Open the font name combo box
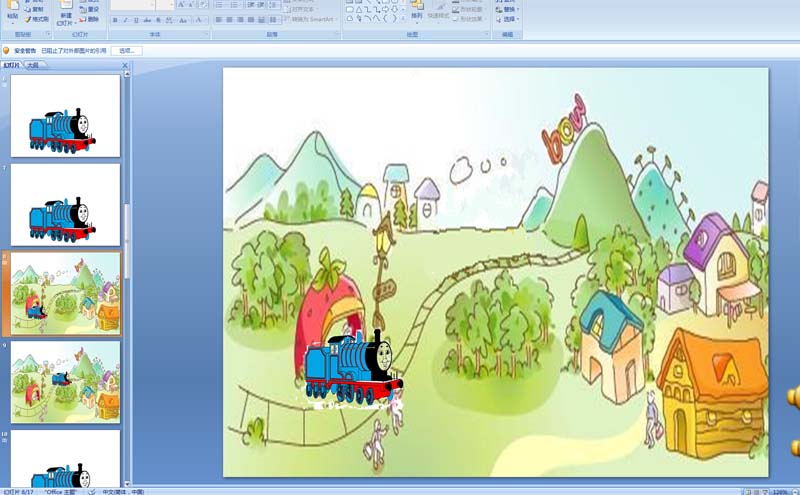 pos(133,5)
